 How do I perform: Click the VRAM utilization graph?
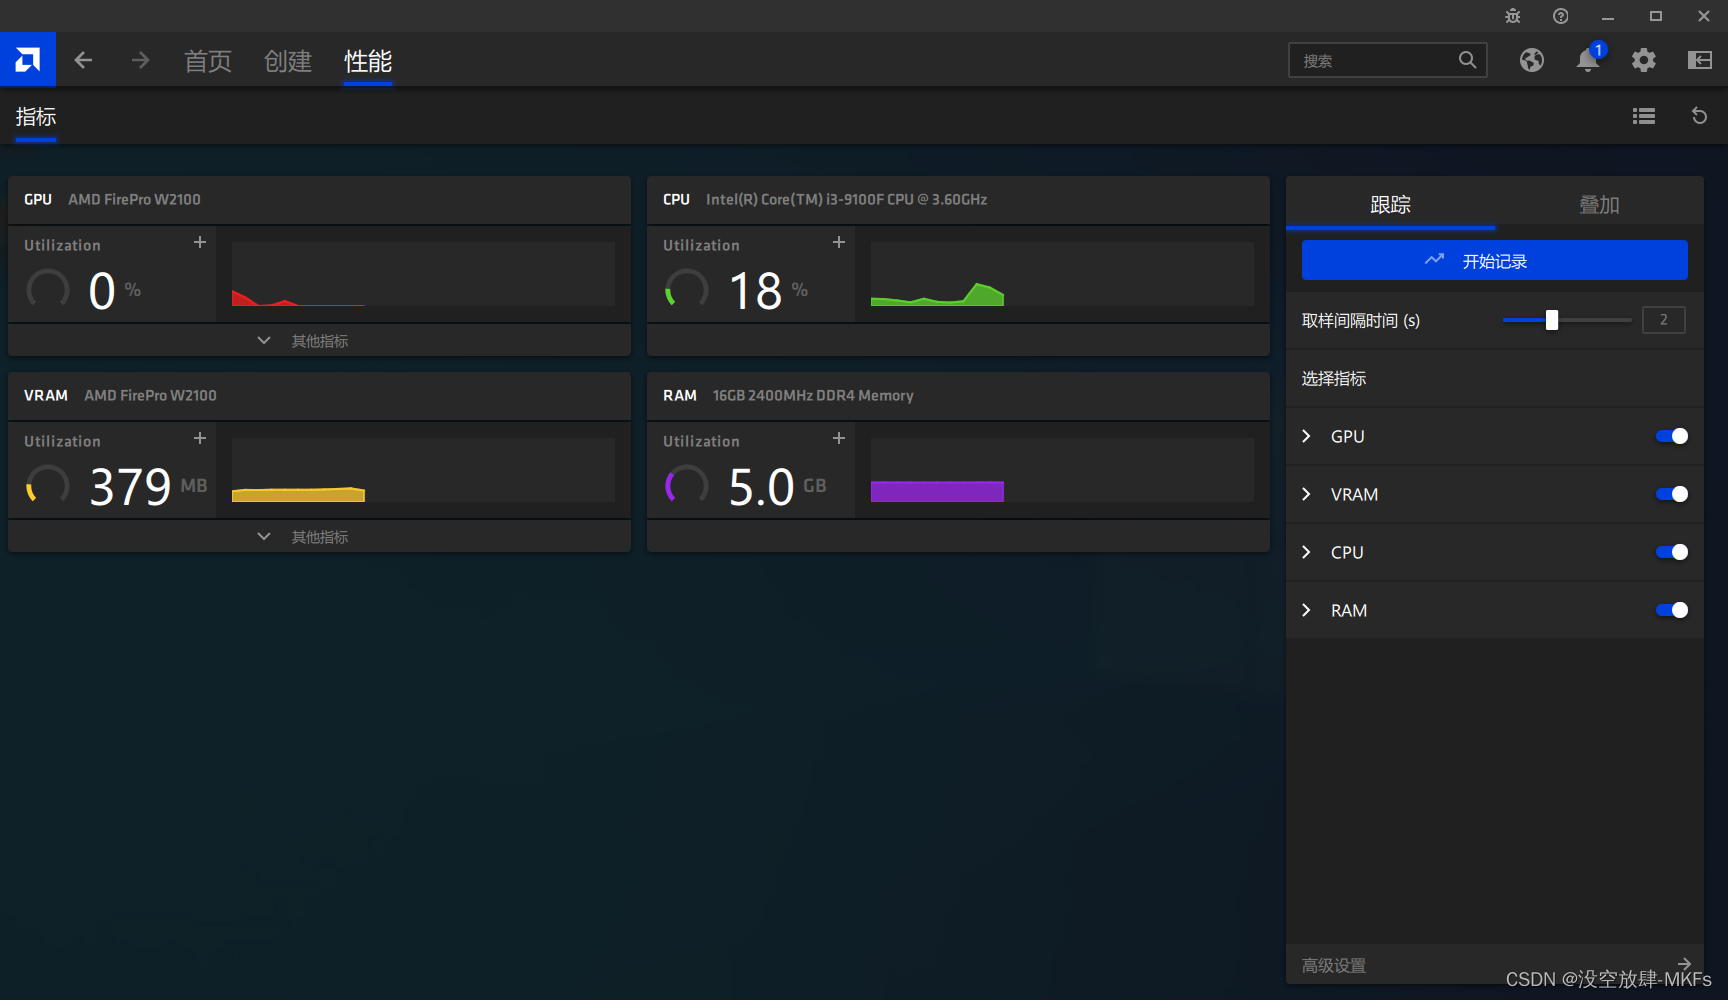(x=423, y=469)
